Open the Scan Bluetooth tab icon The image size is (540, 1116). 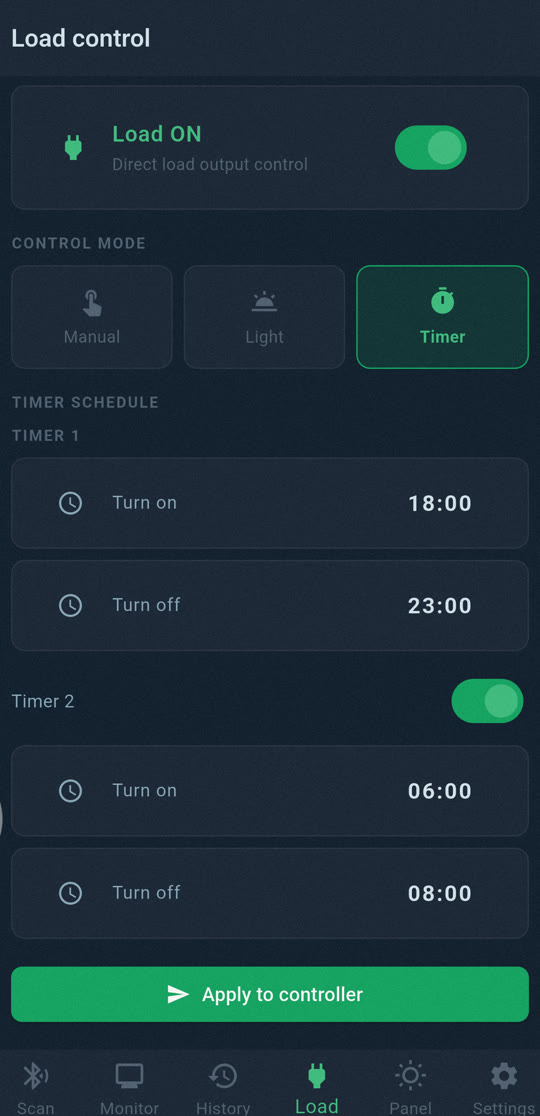tap(35, 1075)
